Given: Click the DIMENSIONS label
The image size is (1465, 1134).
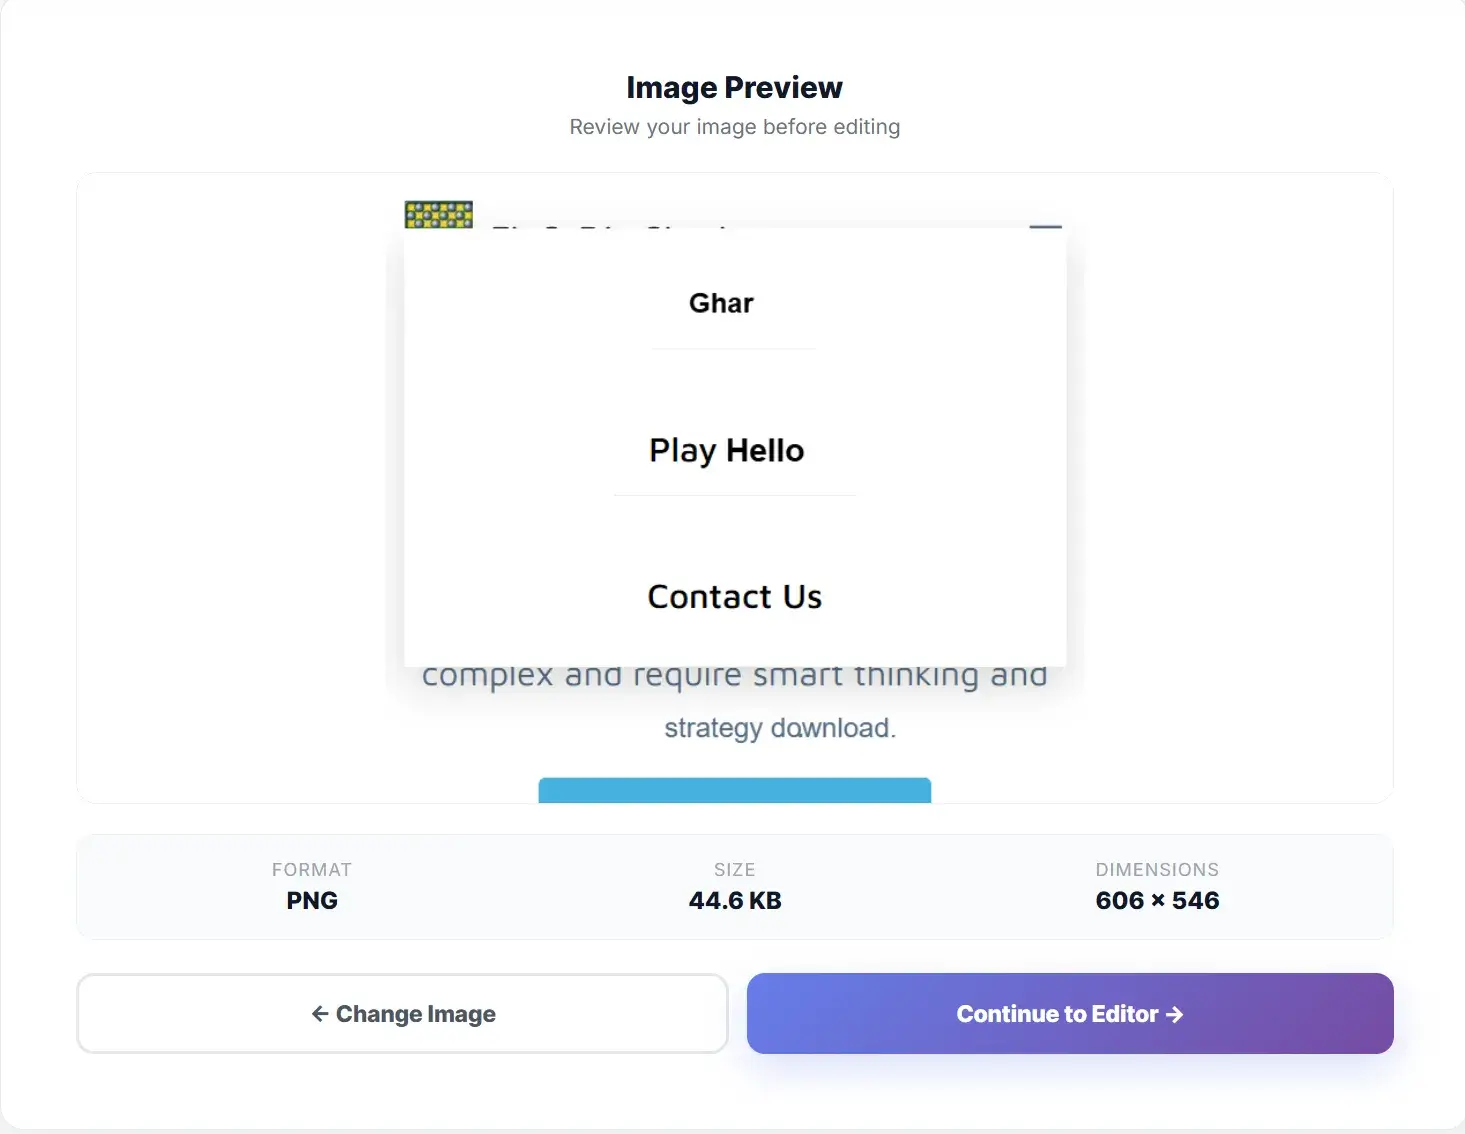Looking at the screenshot, I should tap(1157, 870).
